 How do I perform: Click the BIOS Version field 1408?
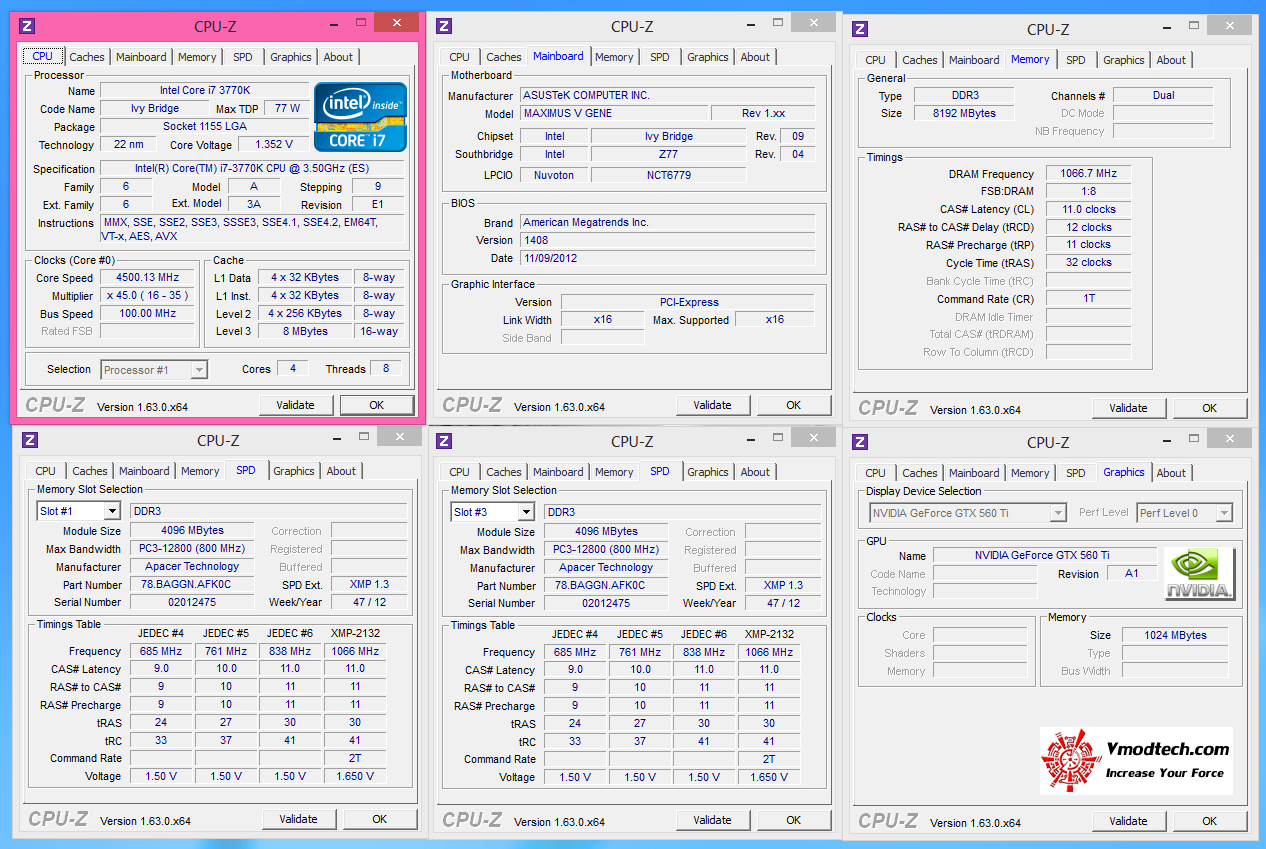pyautogui.click(x=667, y=241)
